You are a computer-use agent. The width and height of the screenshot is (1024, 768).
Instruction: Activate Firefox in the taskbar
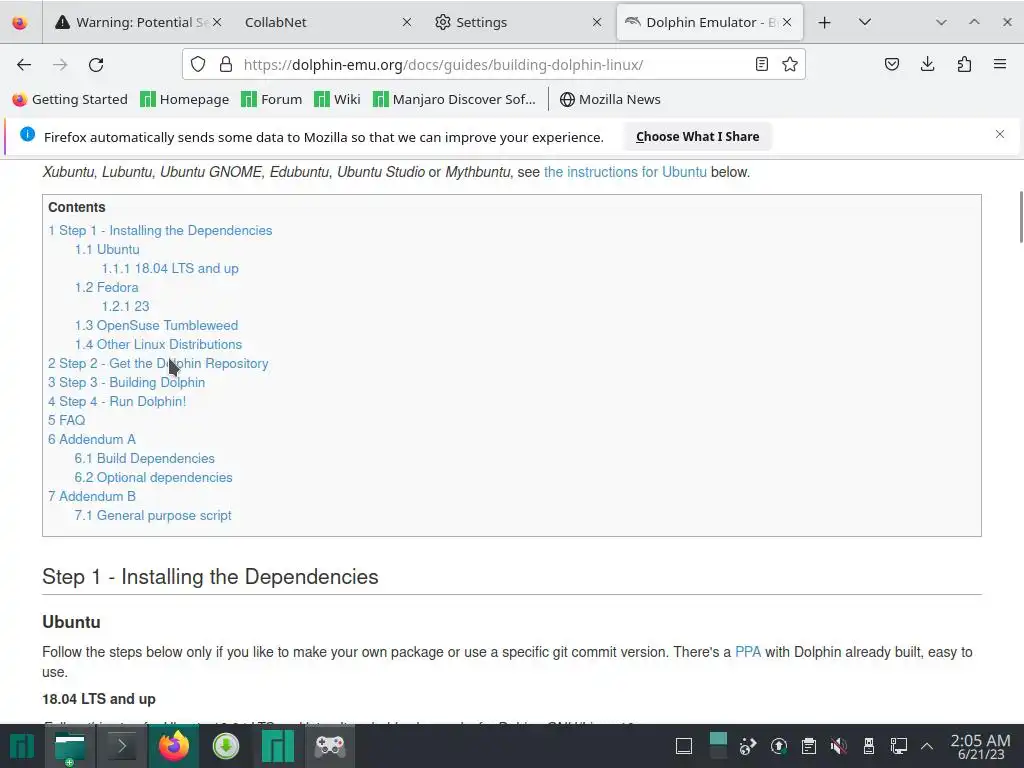(x=174, y=746)
